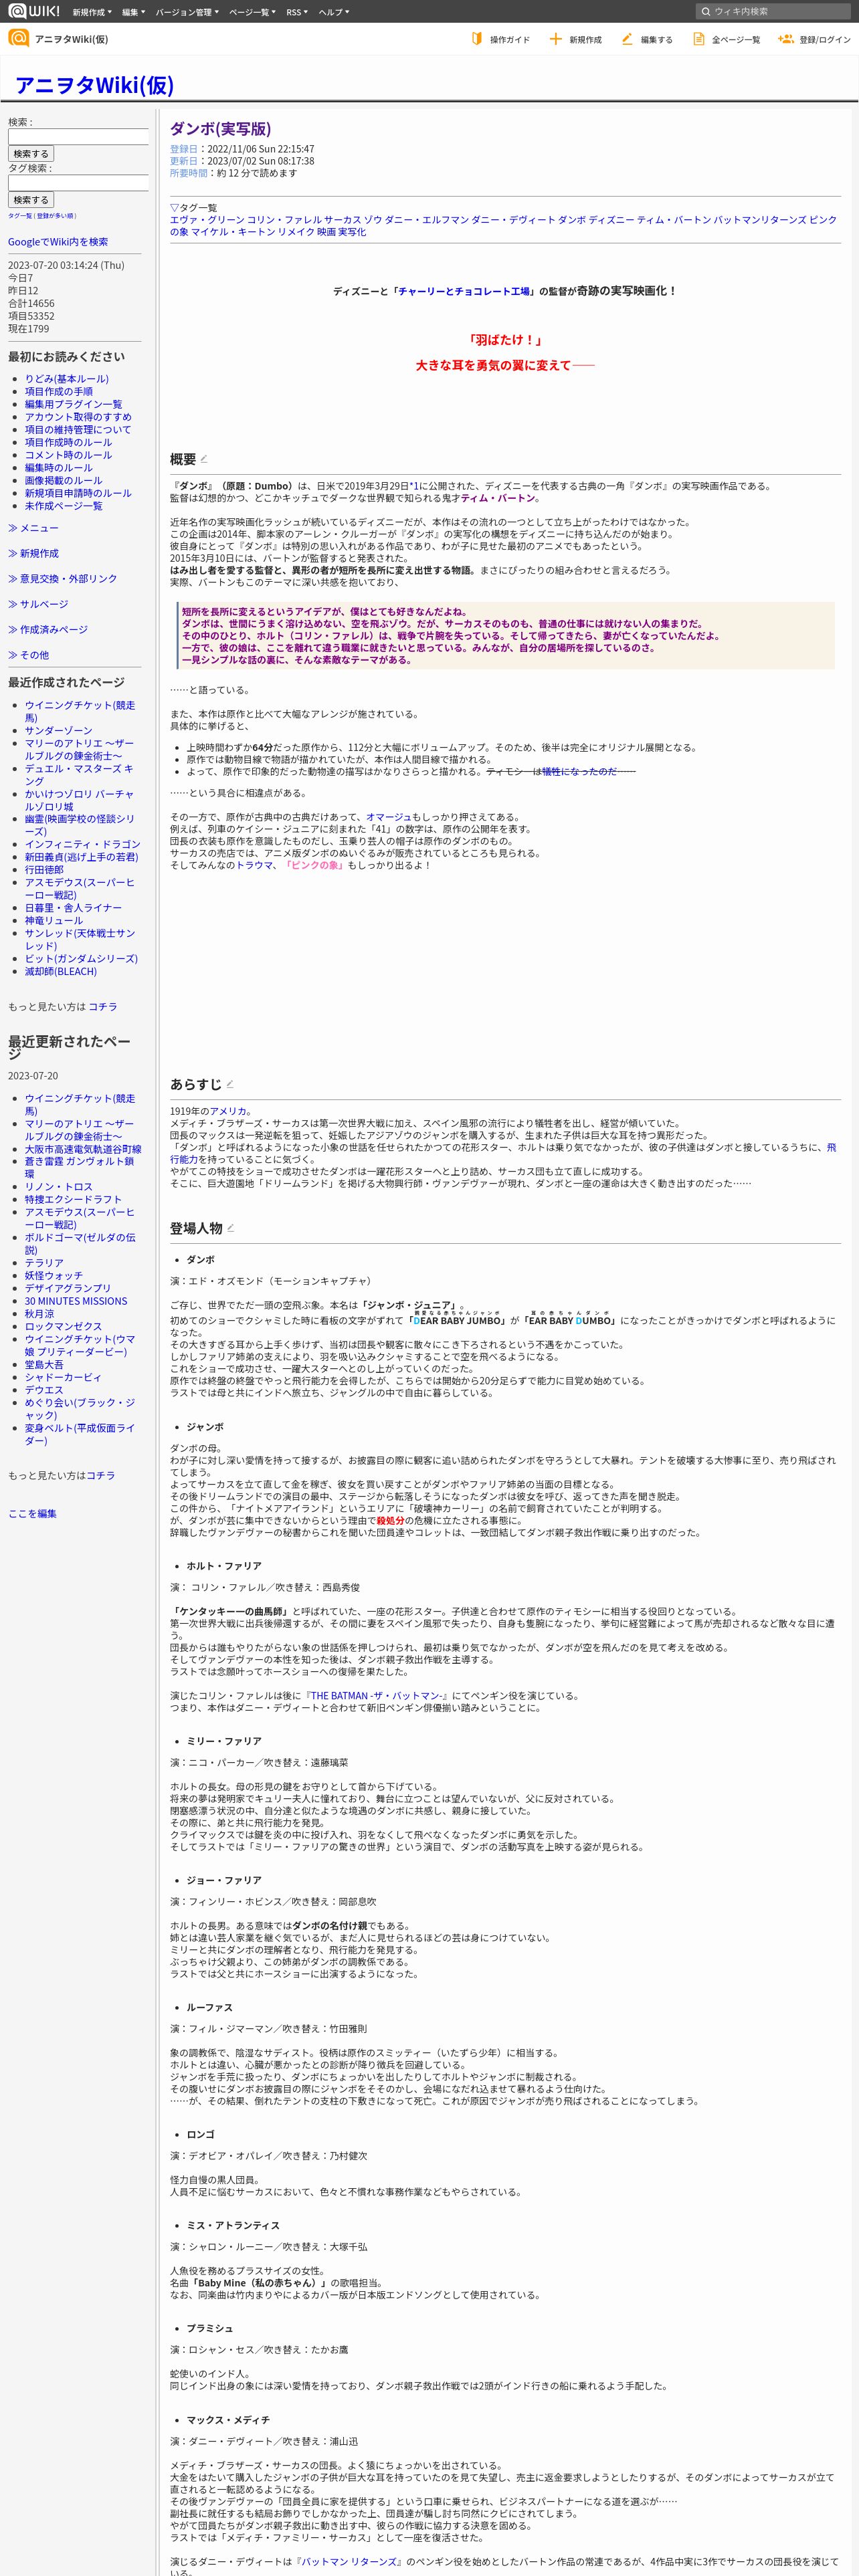The height and width of the screenshot is (2576, 859).
Task: Expand the 新規作成 sidebar section
Action: (33, 553)
